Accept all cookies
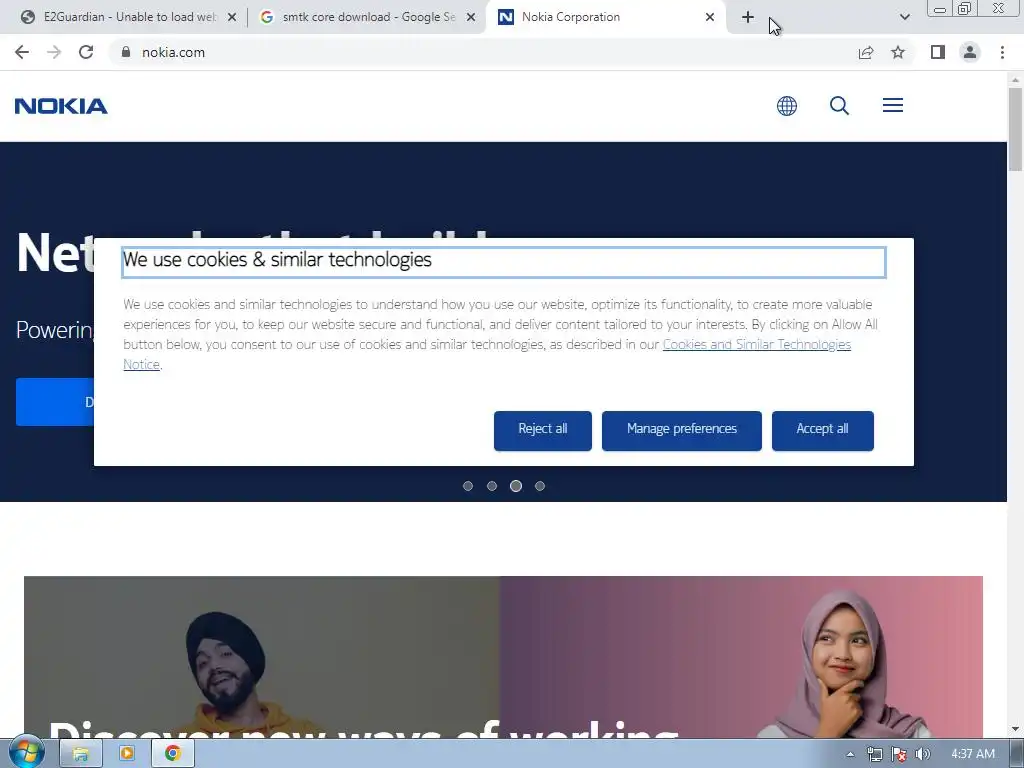This screenshot has width=1024, height=768. [x=823, y=430]
